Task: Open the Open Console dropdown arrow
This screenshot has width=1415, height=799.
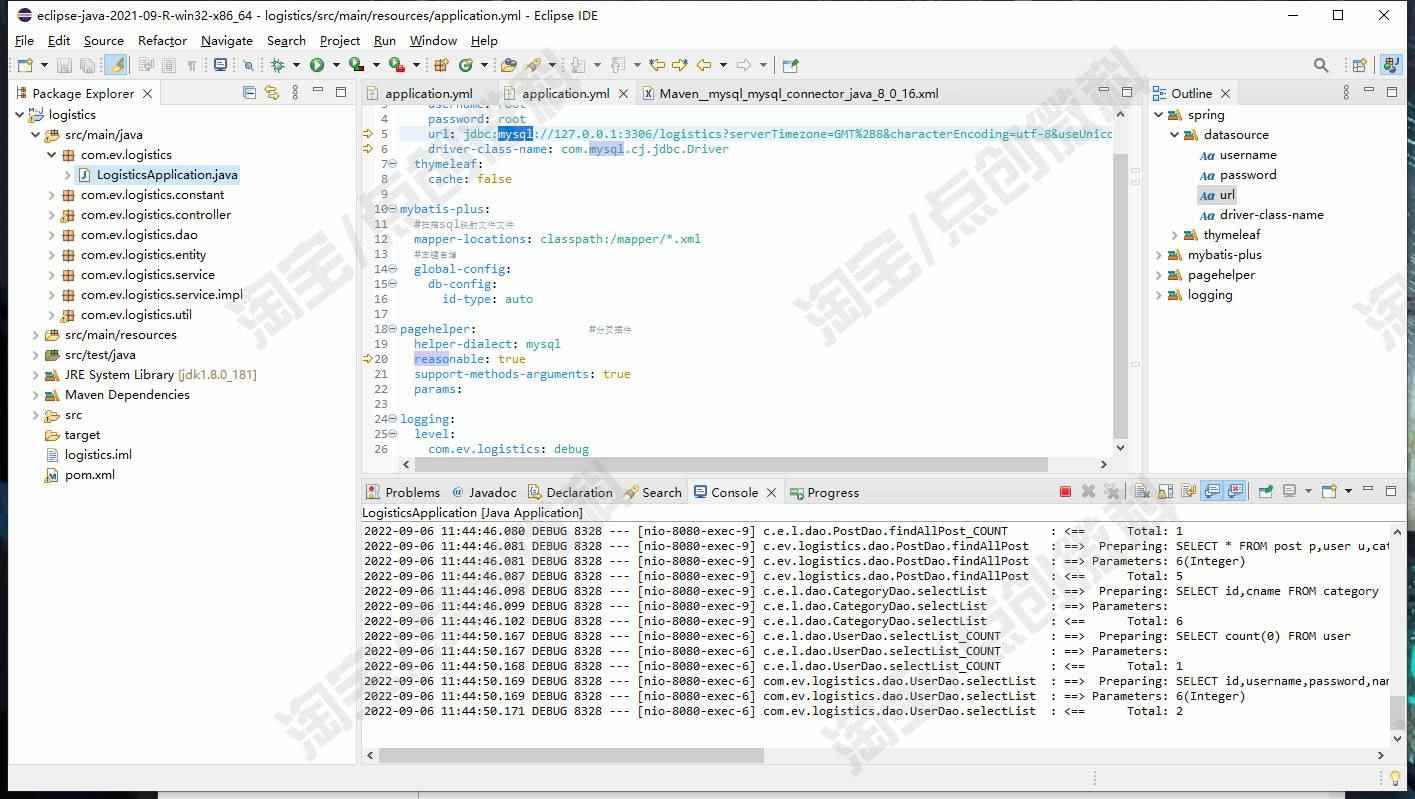Action: 1348,492
